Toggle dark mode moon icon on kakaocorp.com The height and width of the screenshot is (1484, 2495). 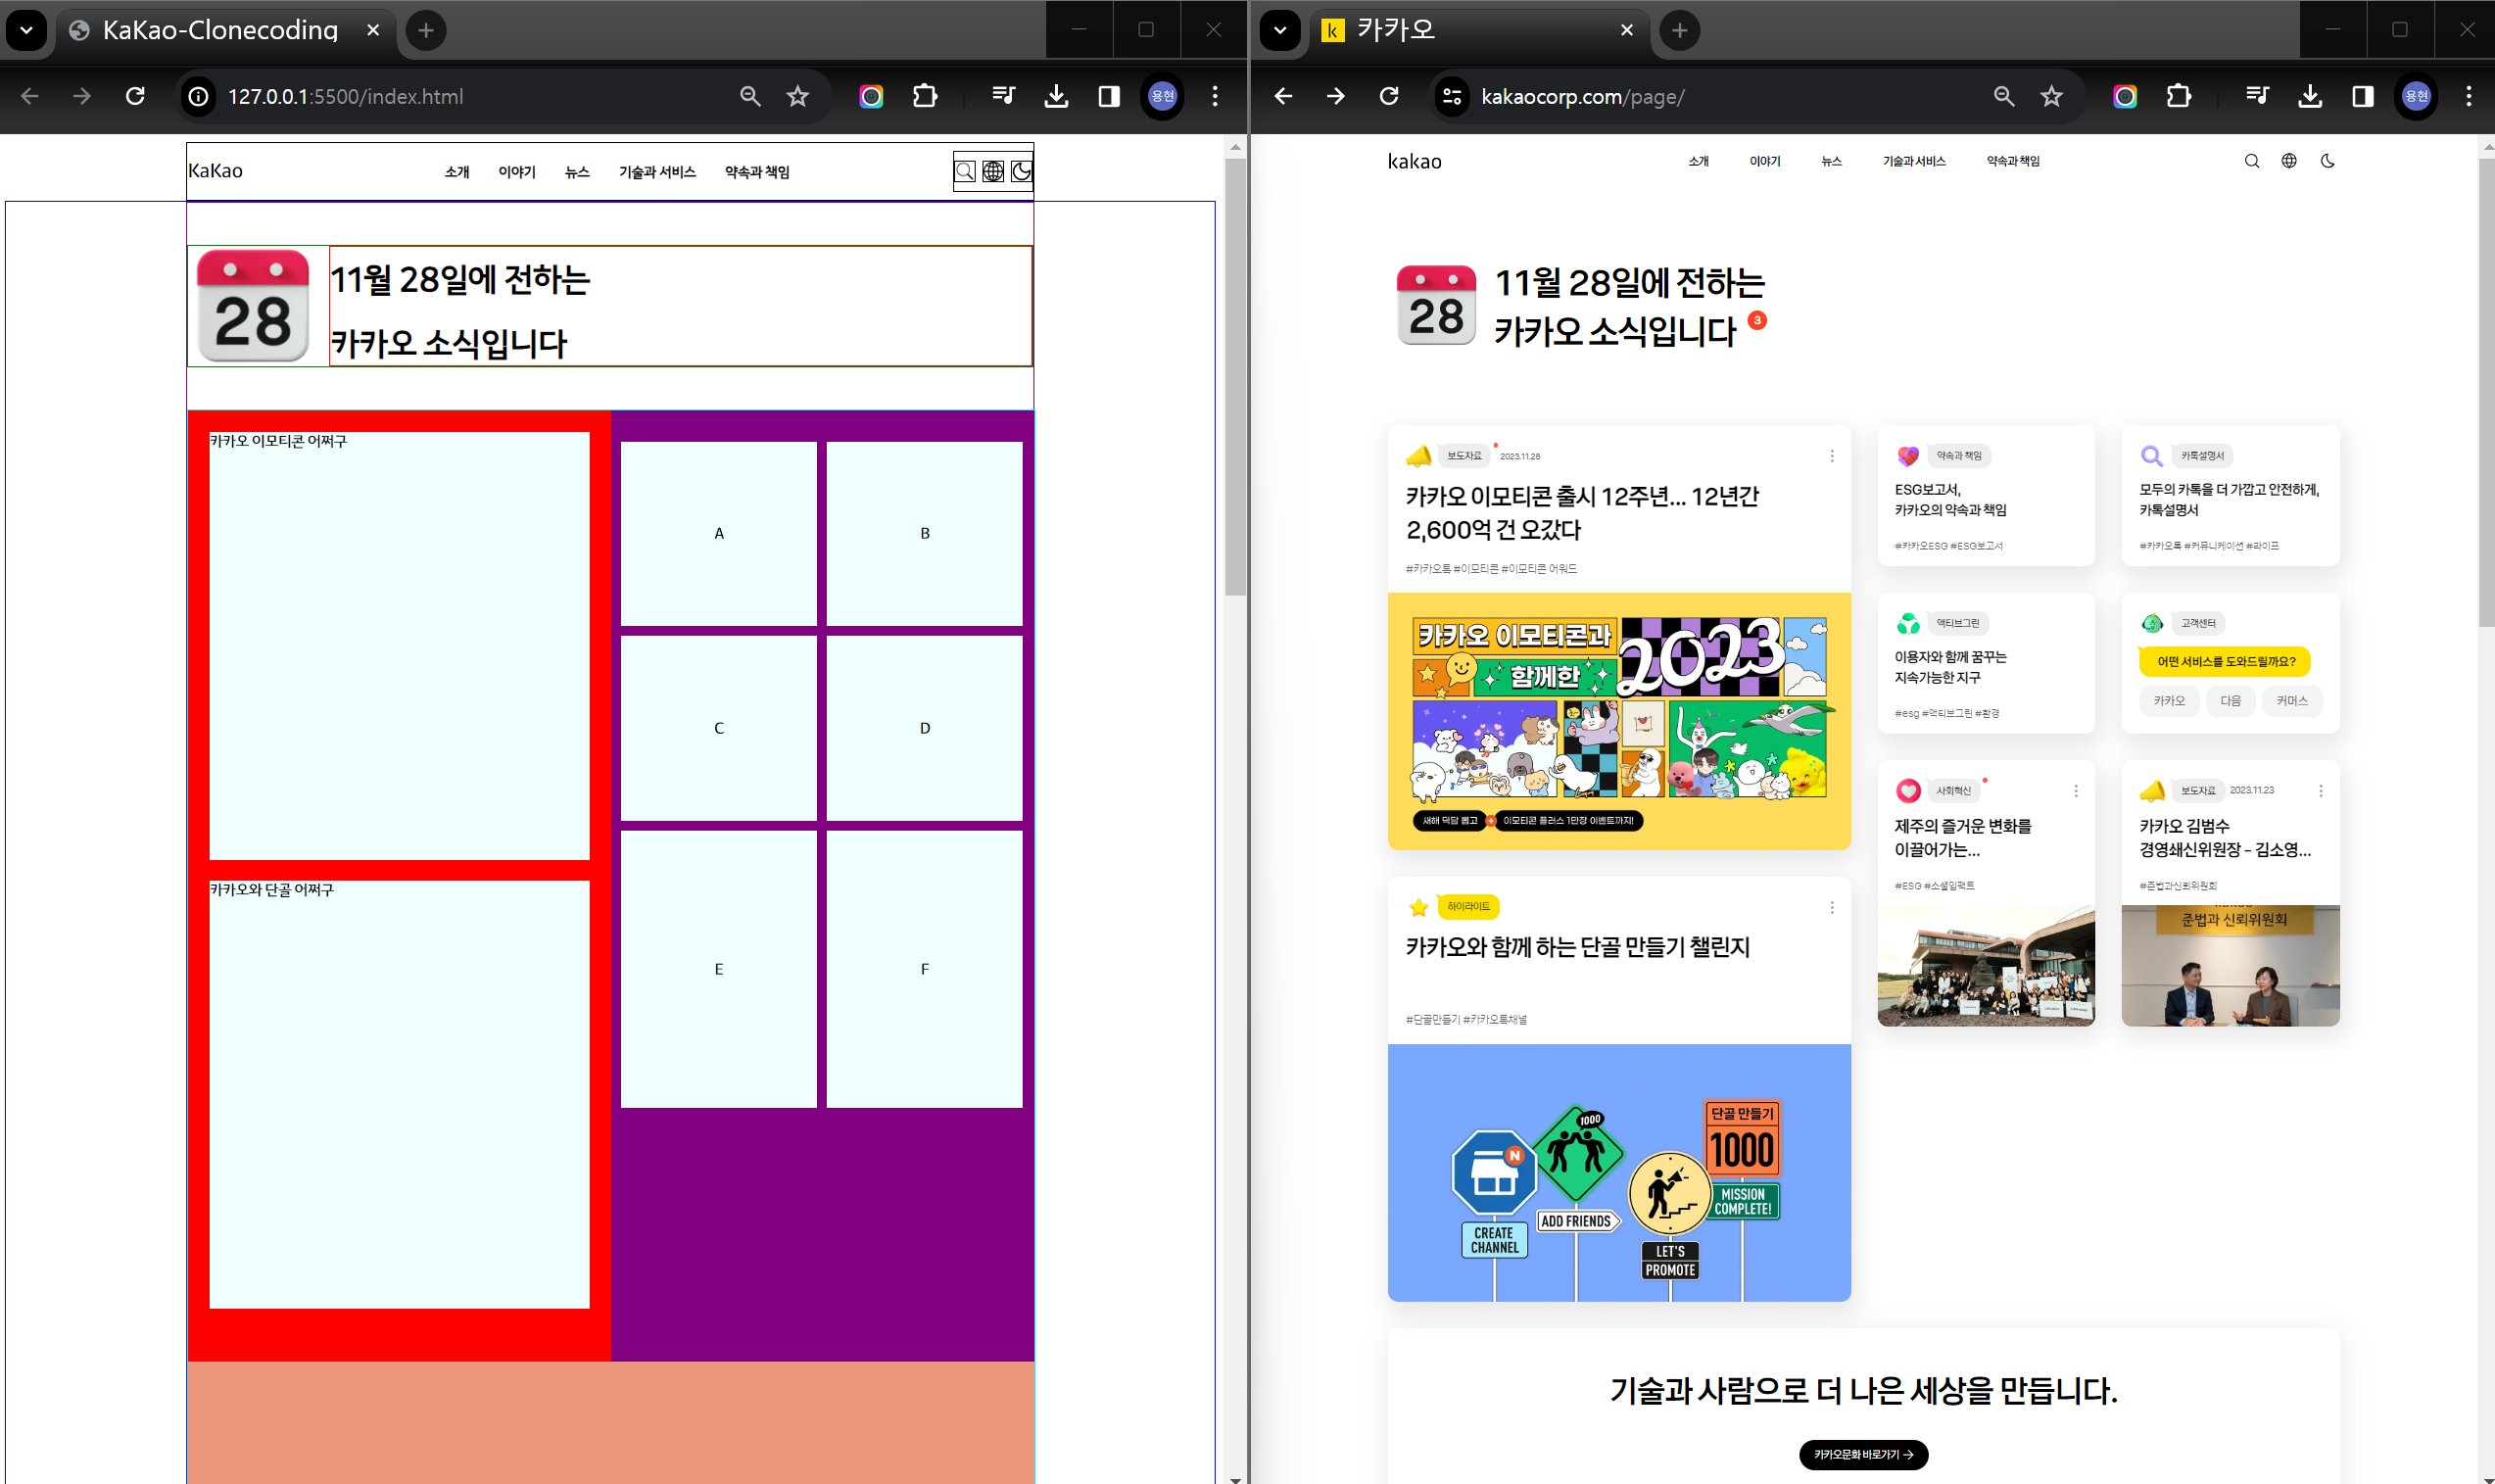2328,161
